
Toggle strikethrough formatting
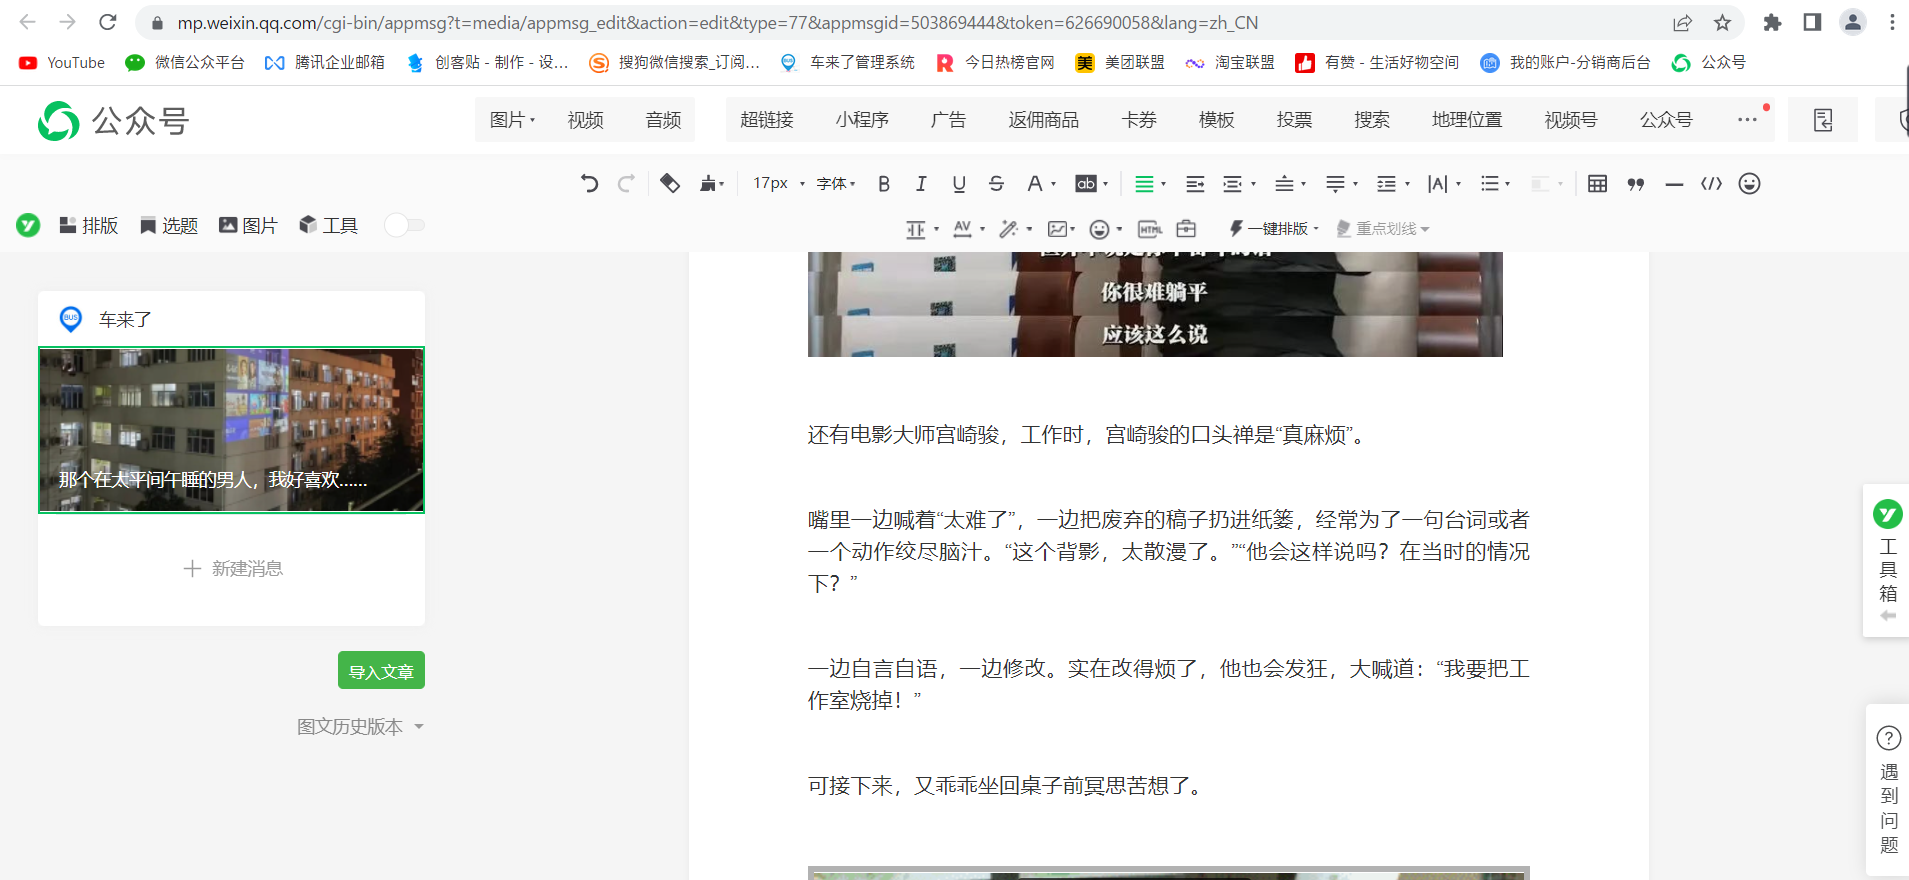[996, 183]
